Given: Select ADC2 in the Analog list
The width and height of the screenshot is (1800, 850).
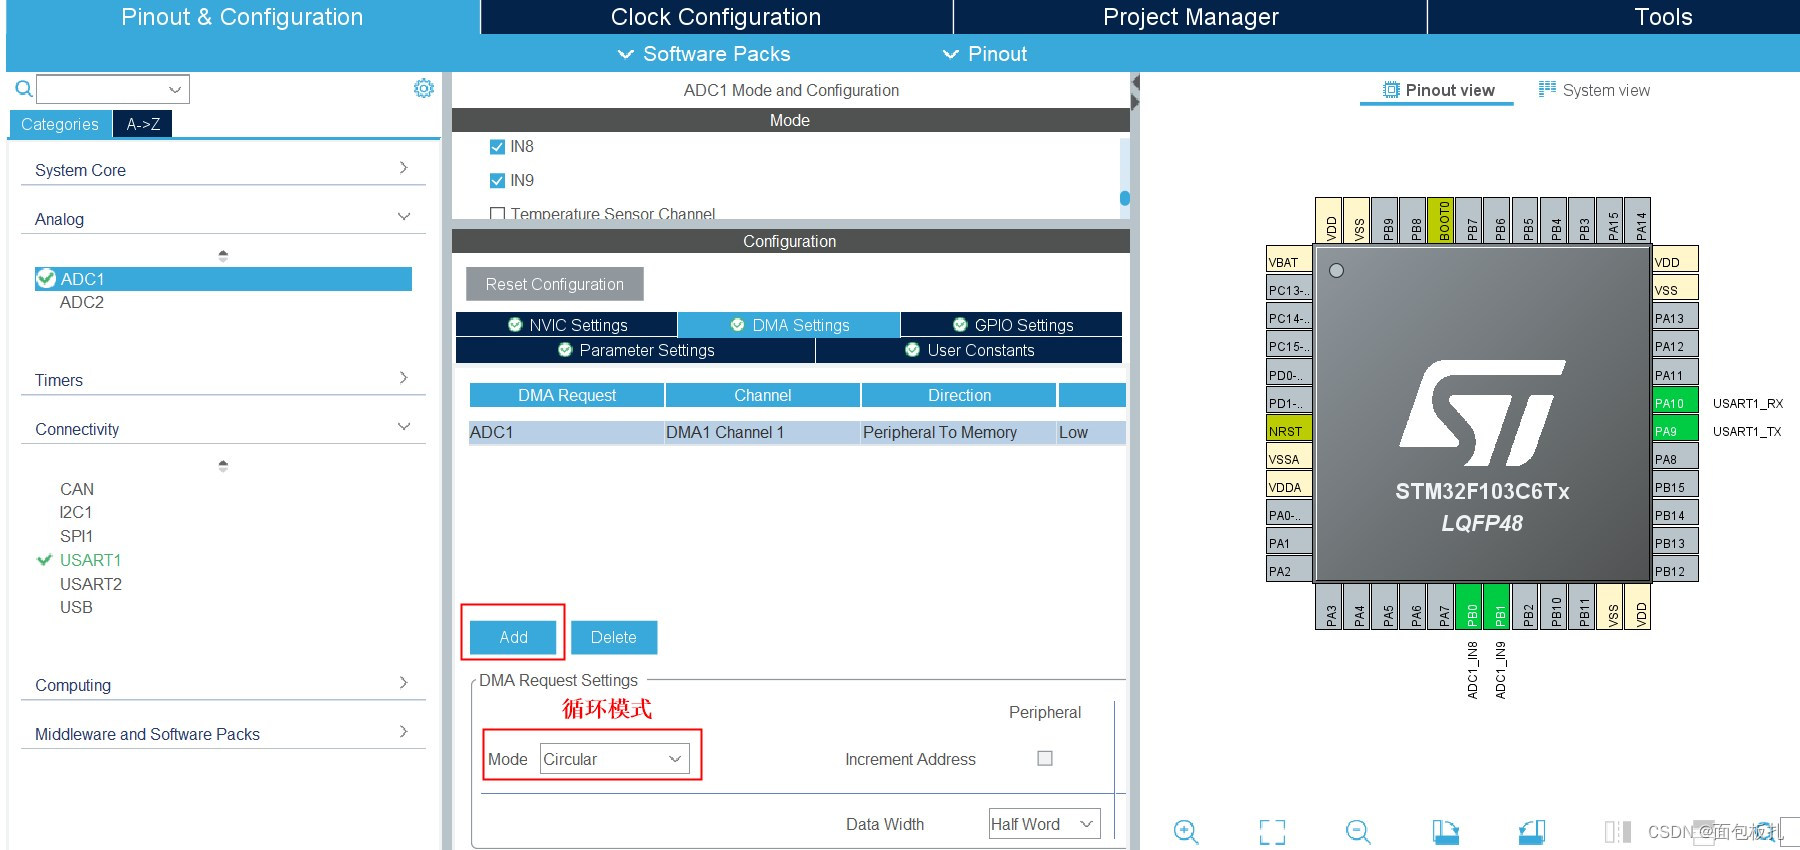Looking at the screenshot, I should coord(82,302).
